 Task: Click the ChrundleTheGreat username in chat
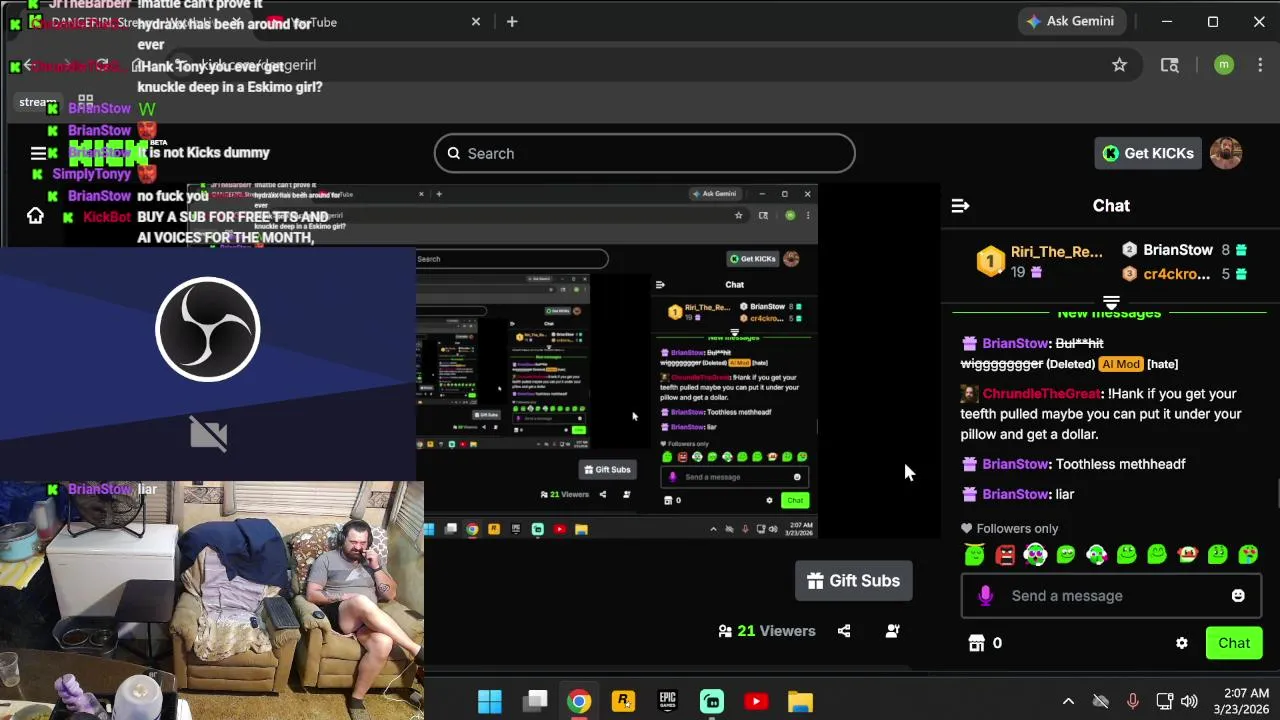coord(1041,394)
